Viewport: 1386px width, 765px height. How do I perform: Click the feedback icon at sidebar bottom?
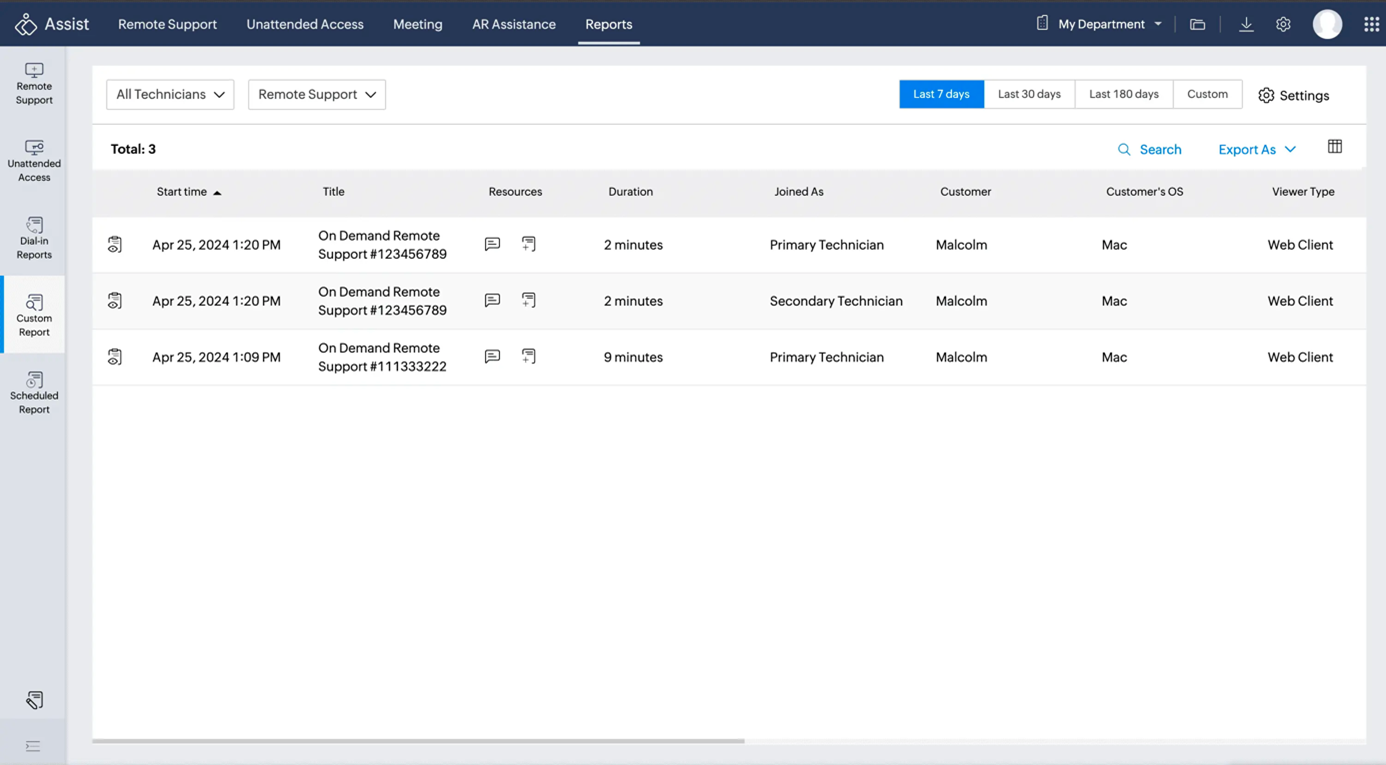tap(34, 700)
